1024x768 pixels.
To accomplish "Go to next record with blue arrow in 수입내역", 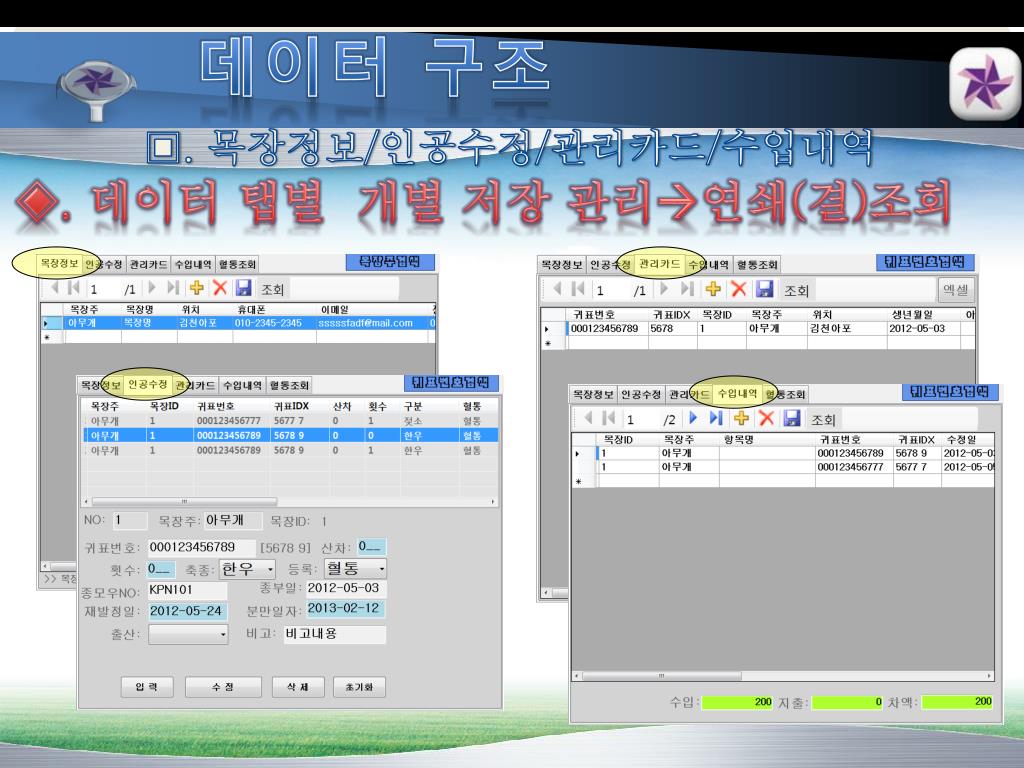I will (694, 417).
